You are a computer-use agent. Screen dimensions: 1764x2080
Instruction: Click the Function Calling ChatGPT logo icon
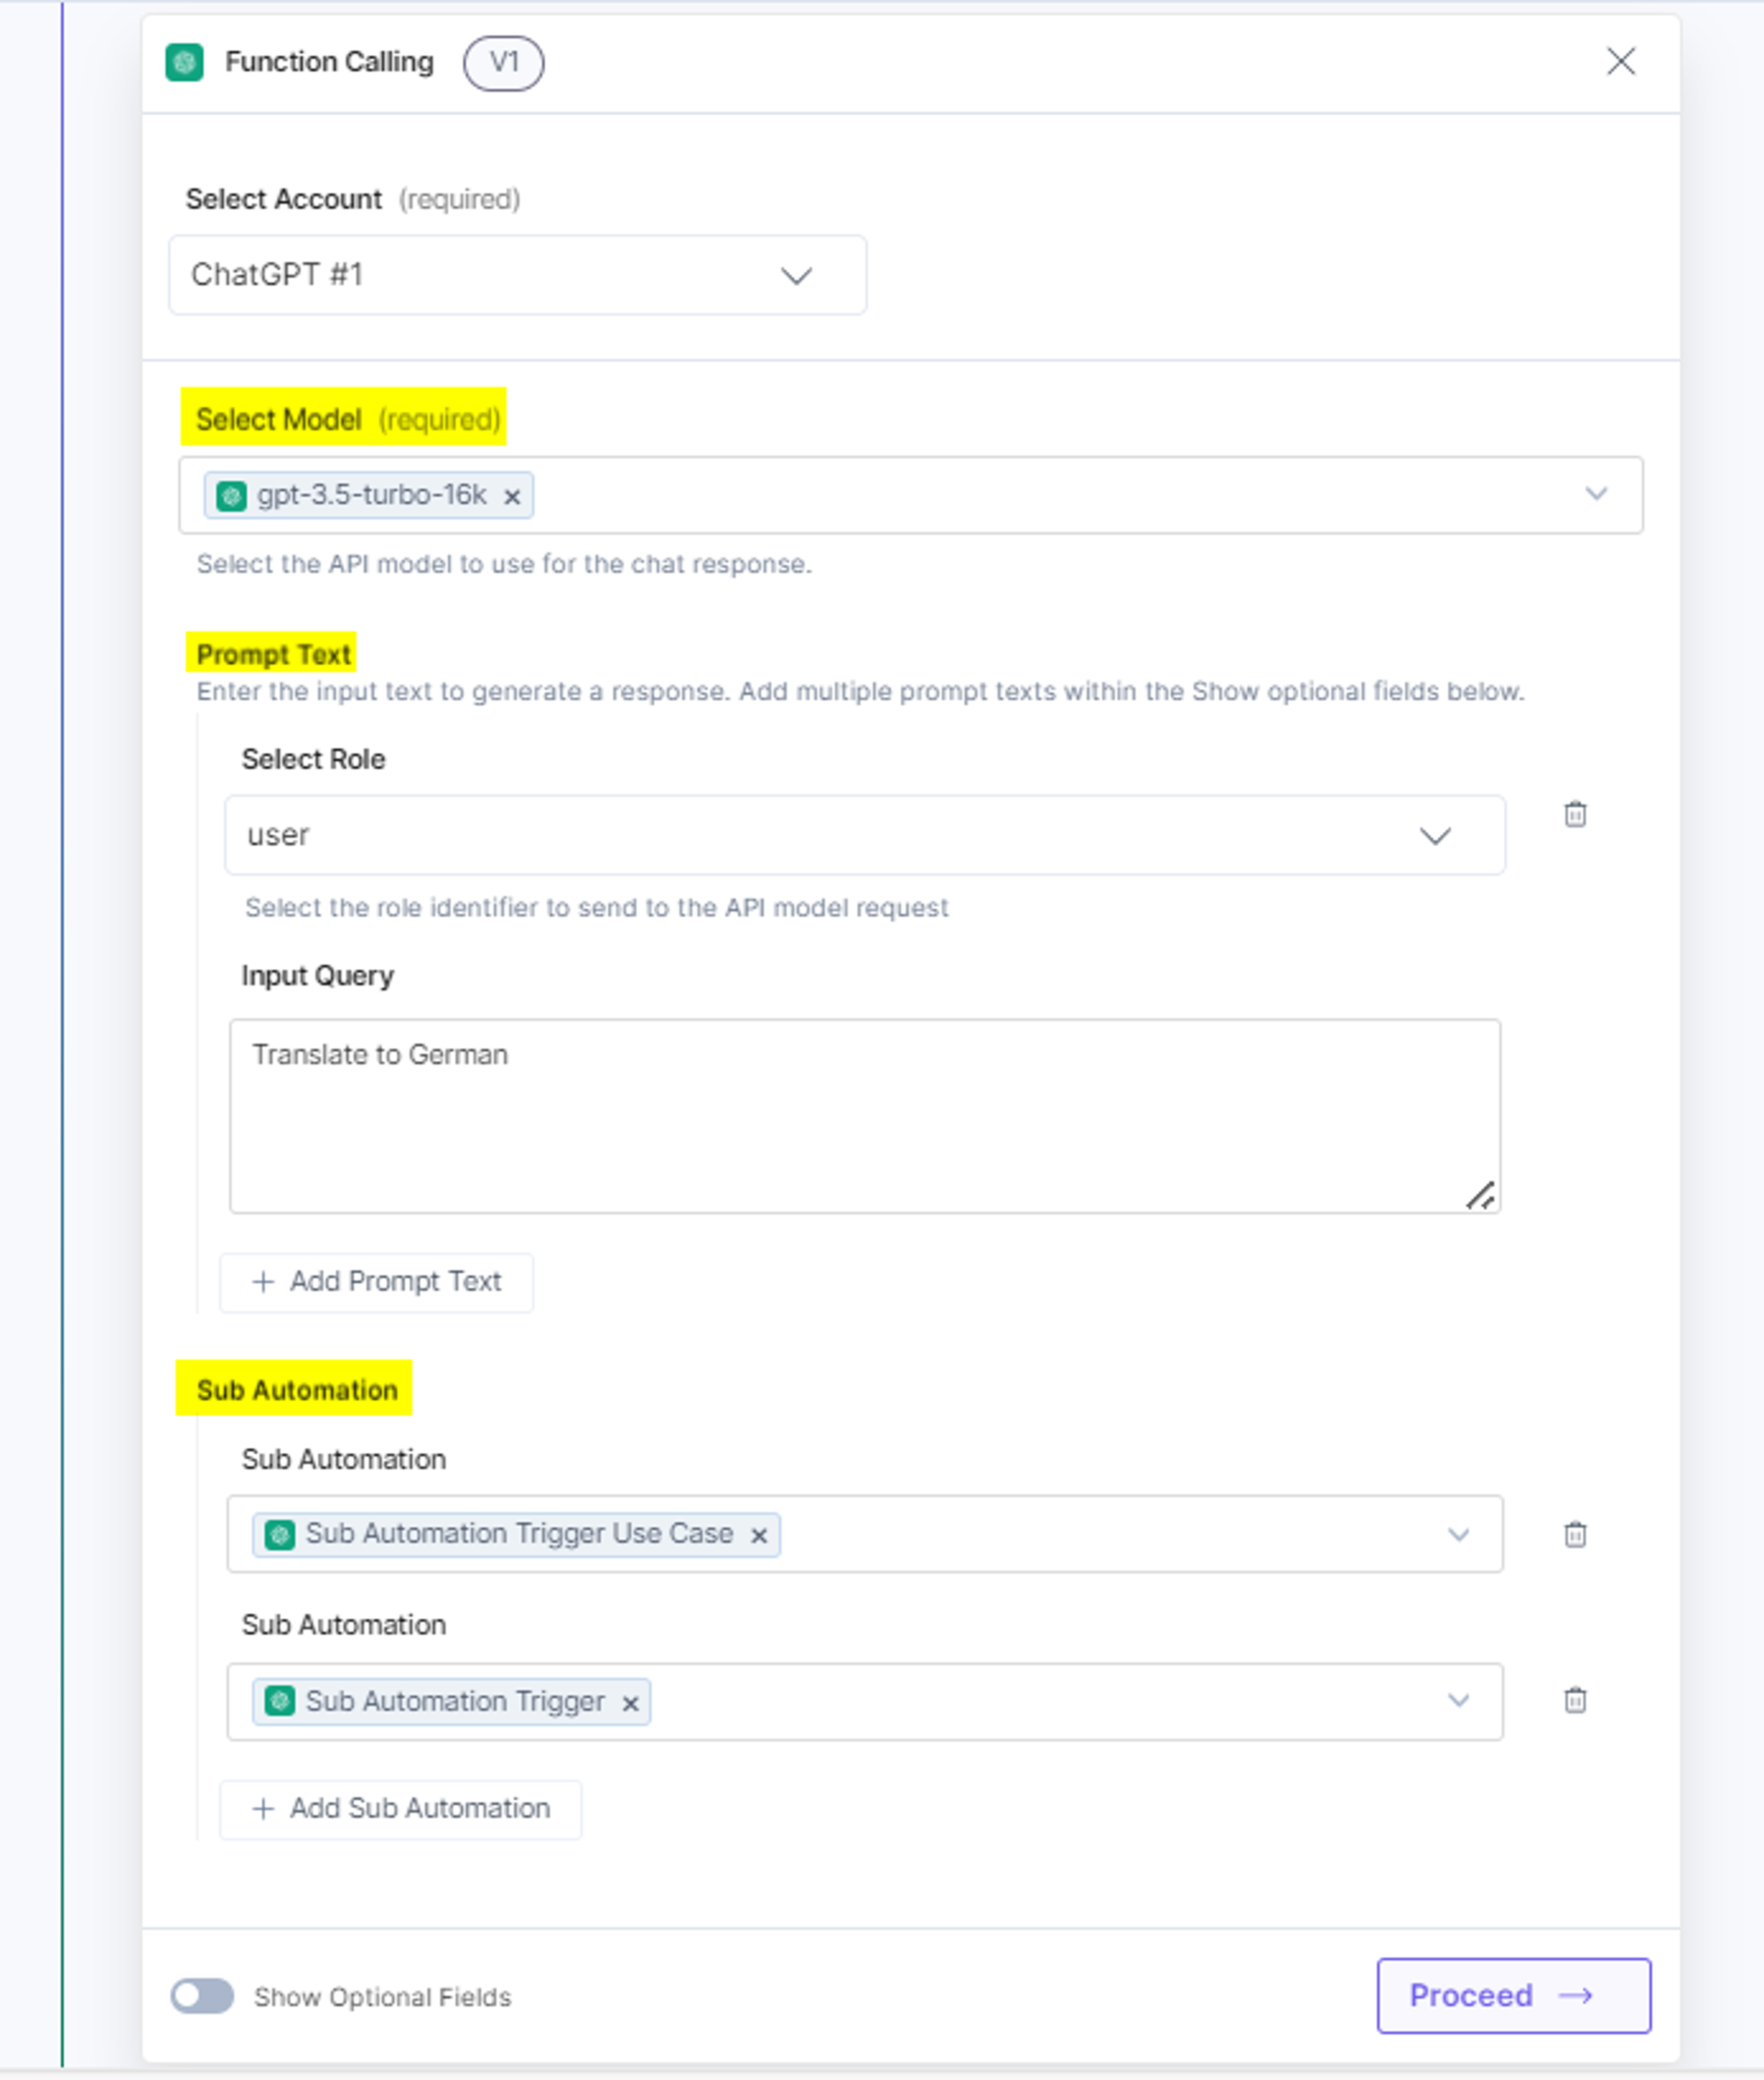(x=184, y=62)
